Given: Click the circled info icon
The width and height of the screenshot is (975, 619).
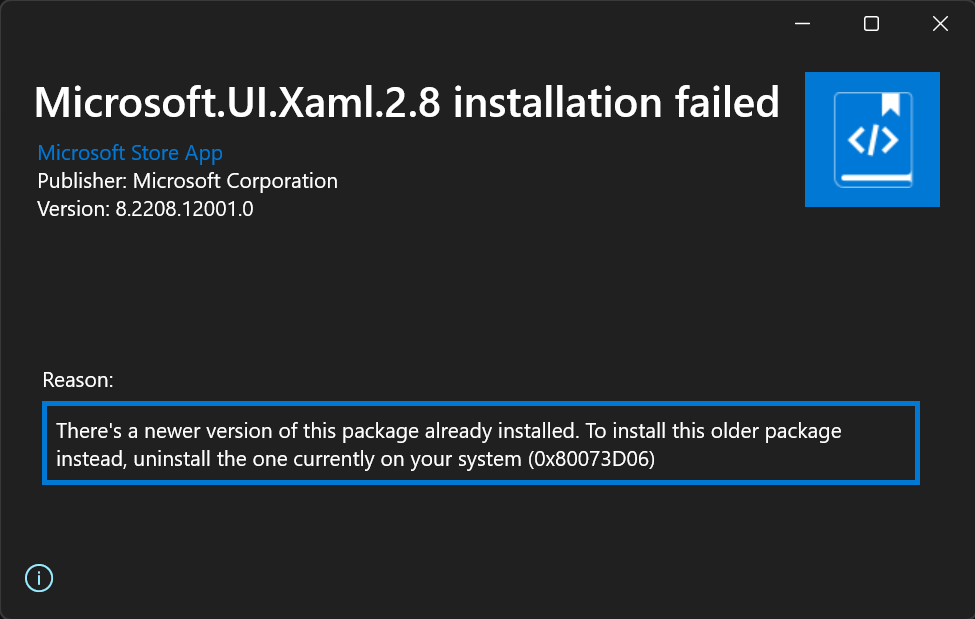Looking at the screenshot, I should [x=39, y=578].
